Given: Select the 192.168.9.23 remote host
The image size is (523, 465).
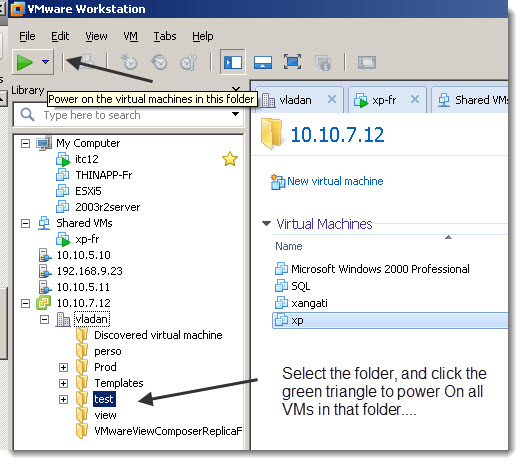Looking at the screenshot, I should pos(89,271).
